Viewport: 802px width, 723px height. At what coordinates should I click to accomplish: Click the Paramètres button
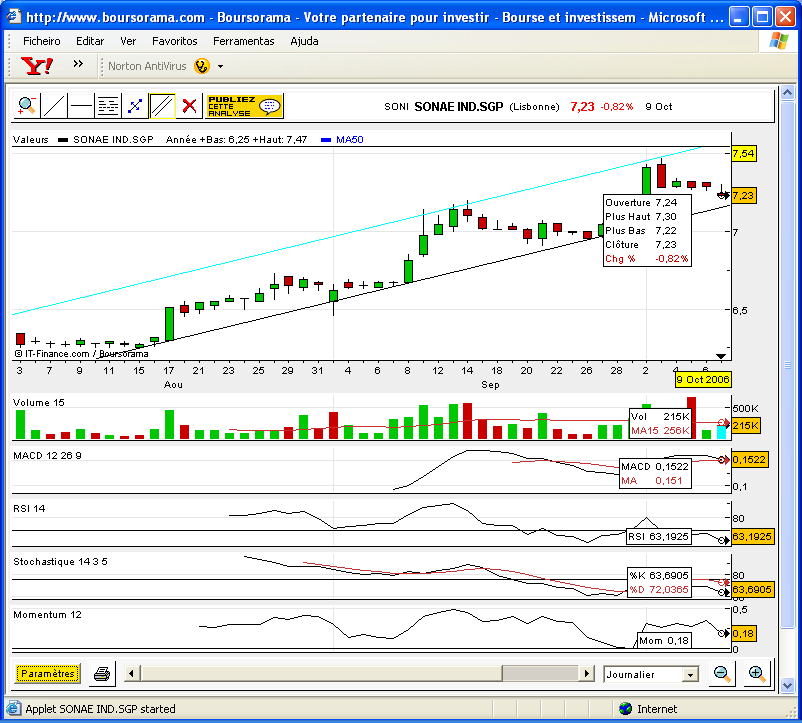click(48, 674)
